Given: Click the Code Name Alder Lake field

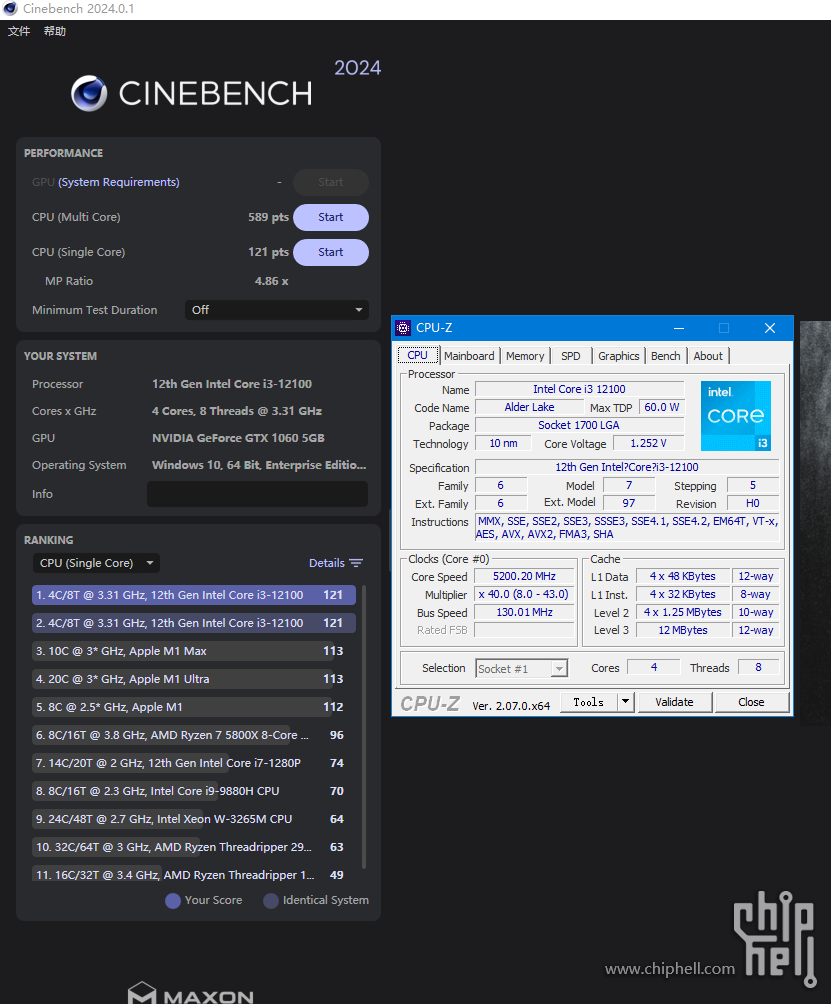Looking at the screenshot, I should pyautogui.click(x=529, y=407).
